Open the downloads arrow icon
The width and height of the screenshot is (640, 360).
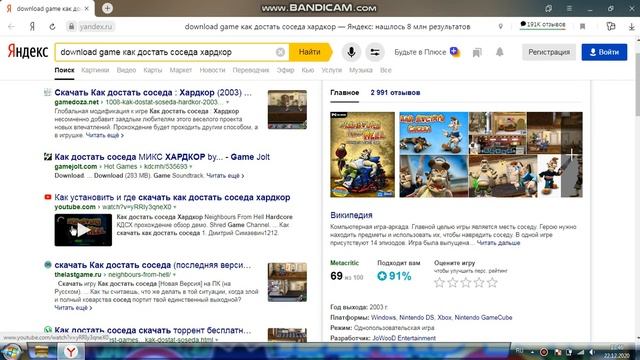[x=631, y=27]
